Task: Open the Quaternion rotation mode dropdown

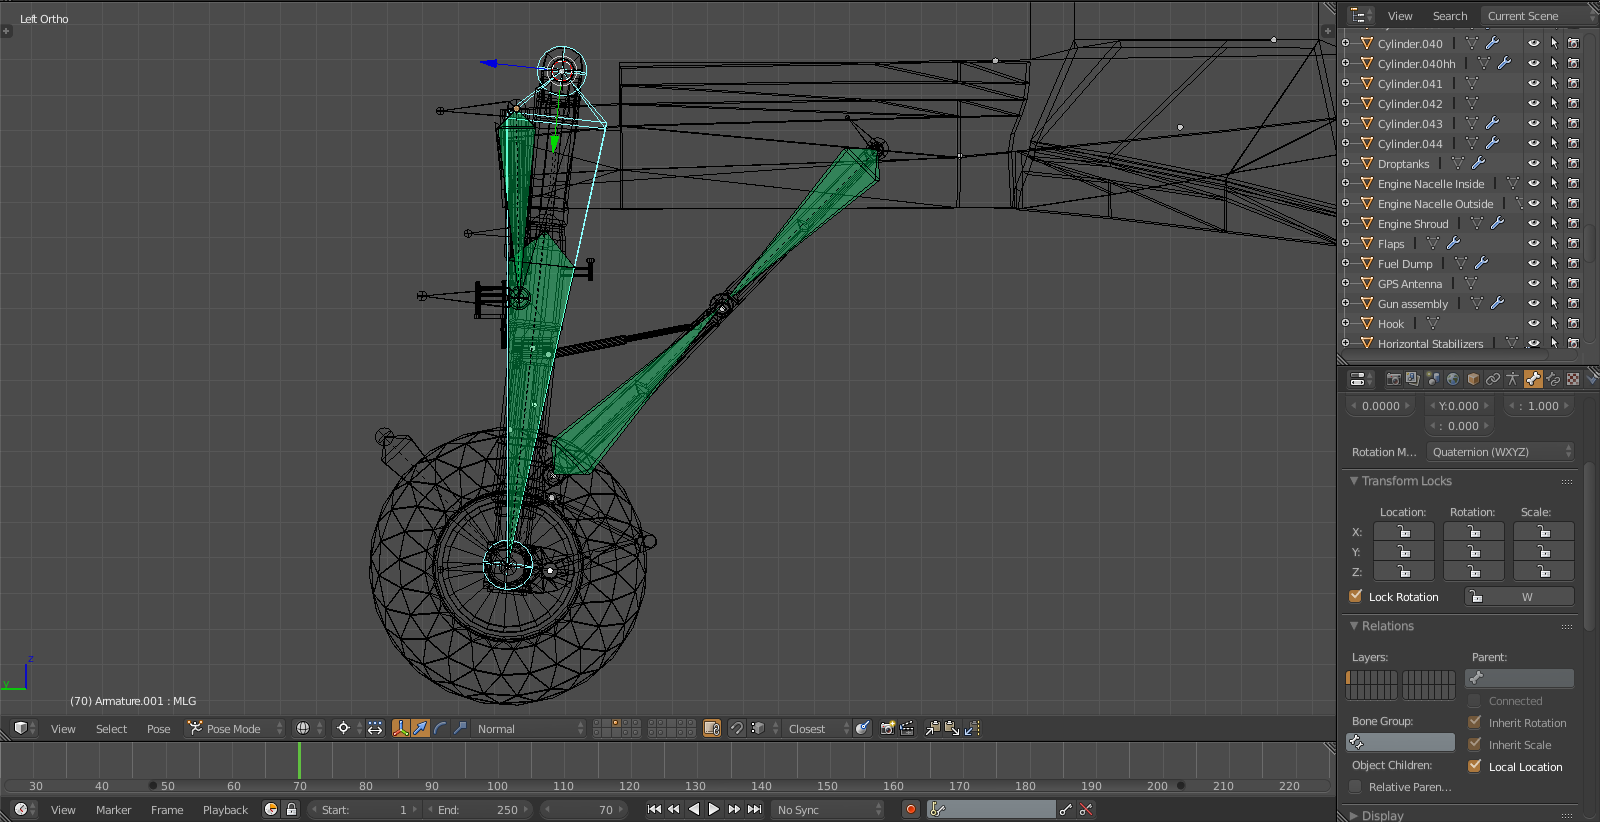Action: pyautogui.click(x=1500, y=452)
